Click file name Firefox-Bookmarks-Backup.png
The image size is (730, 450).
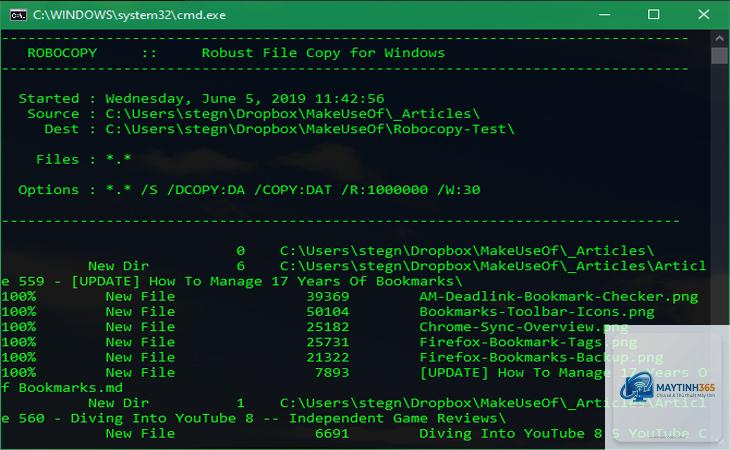click(541, 357)
